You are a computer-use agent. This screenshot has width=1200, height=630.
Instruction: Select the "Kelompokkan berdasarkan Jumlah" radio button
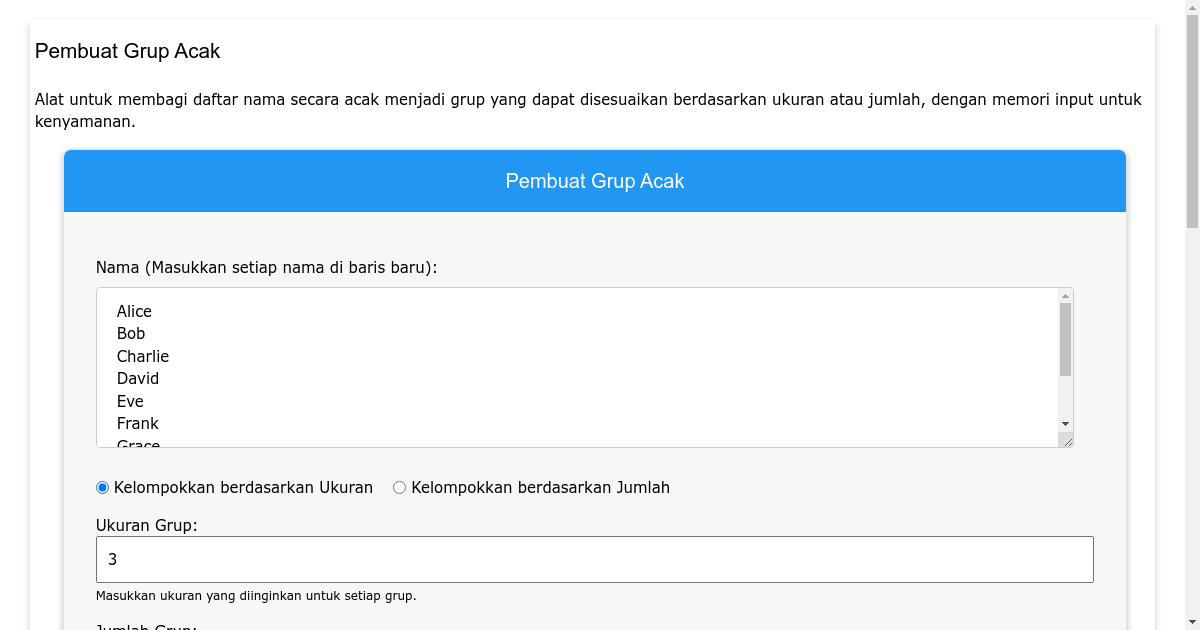pyautogui.click(x=399, y=487)
